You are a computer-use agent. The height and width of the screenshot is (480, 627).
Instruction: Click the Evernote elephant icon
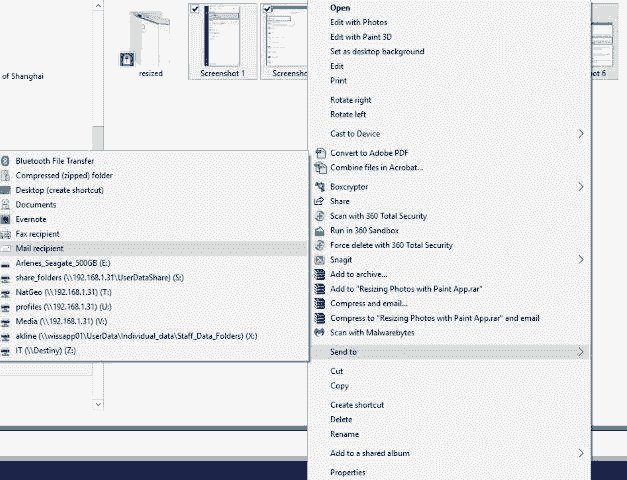pyautogui.click(x=5, y=219)
